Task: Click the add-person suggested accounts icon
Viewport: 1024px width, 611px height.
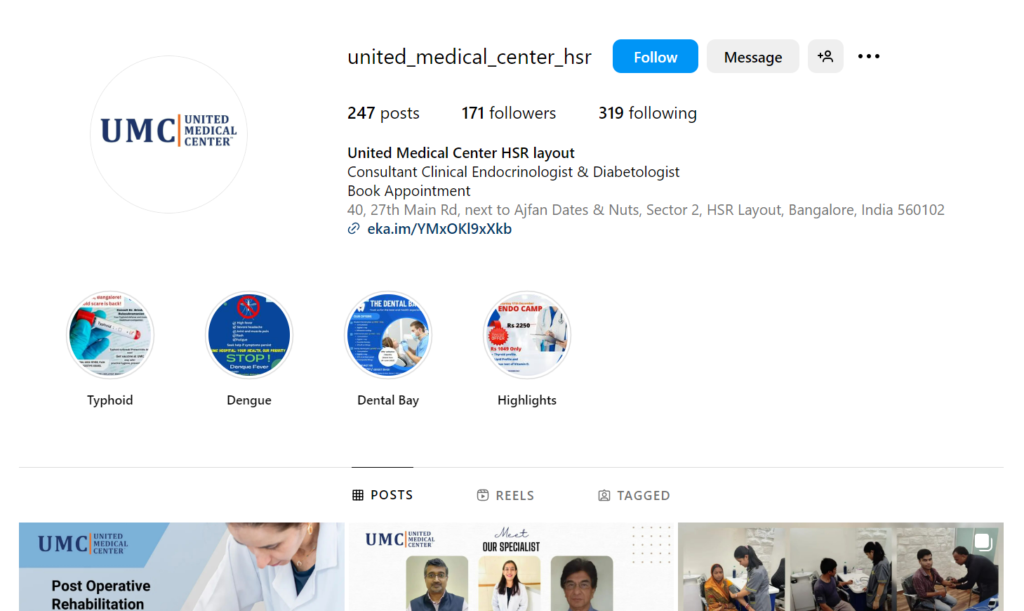Action: [x=825, y=56]
